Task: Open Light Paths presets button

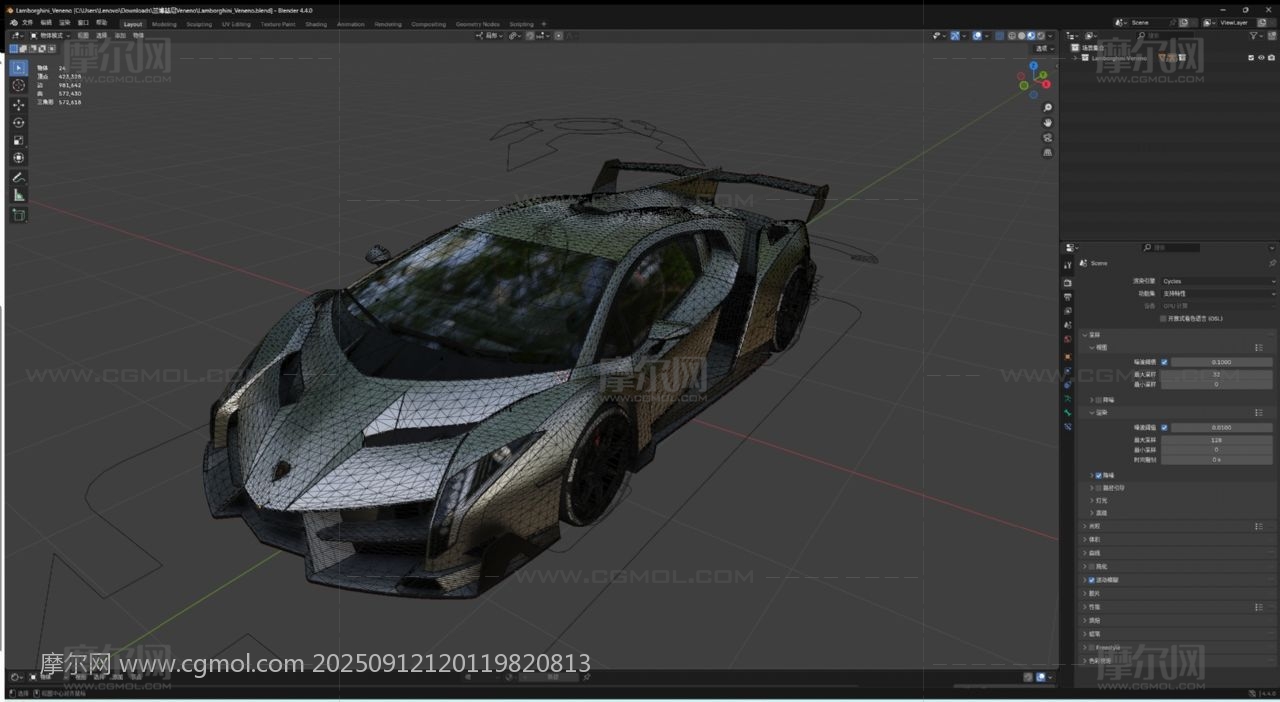Action: (1259, 526)
